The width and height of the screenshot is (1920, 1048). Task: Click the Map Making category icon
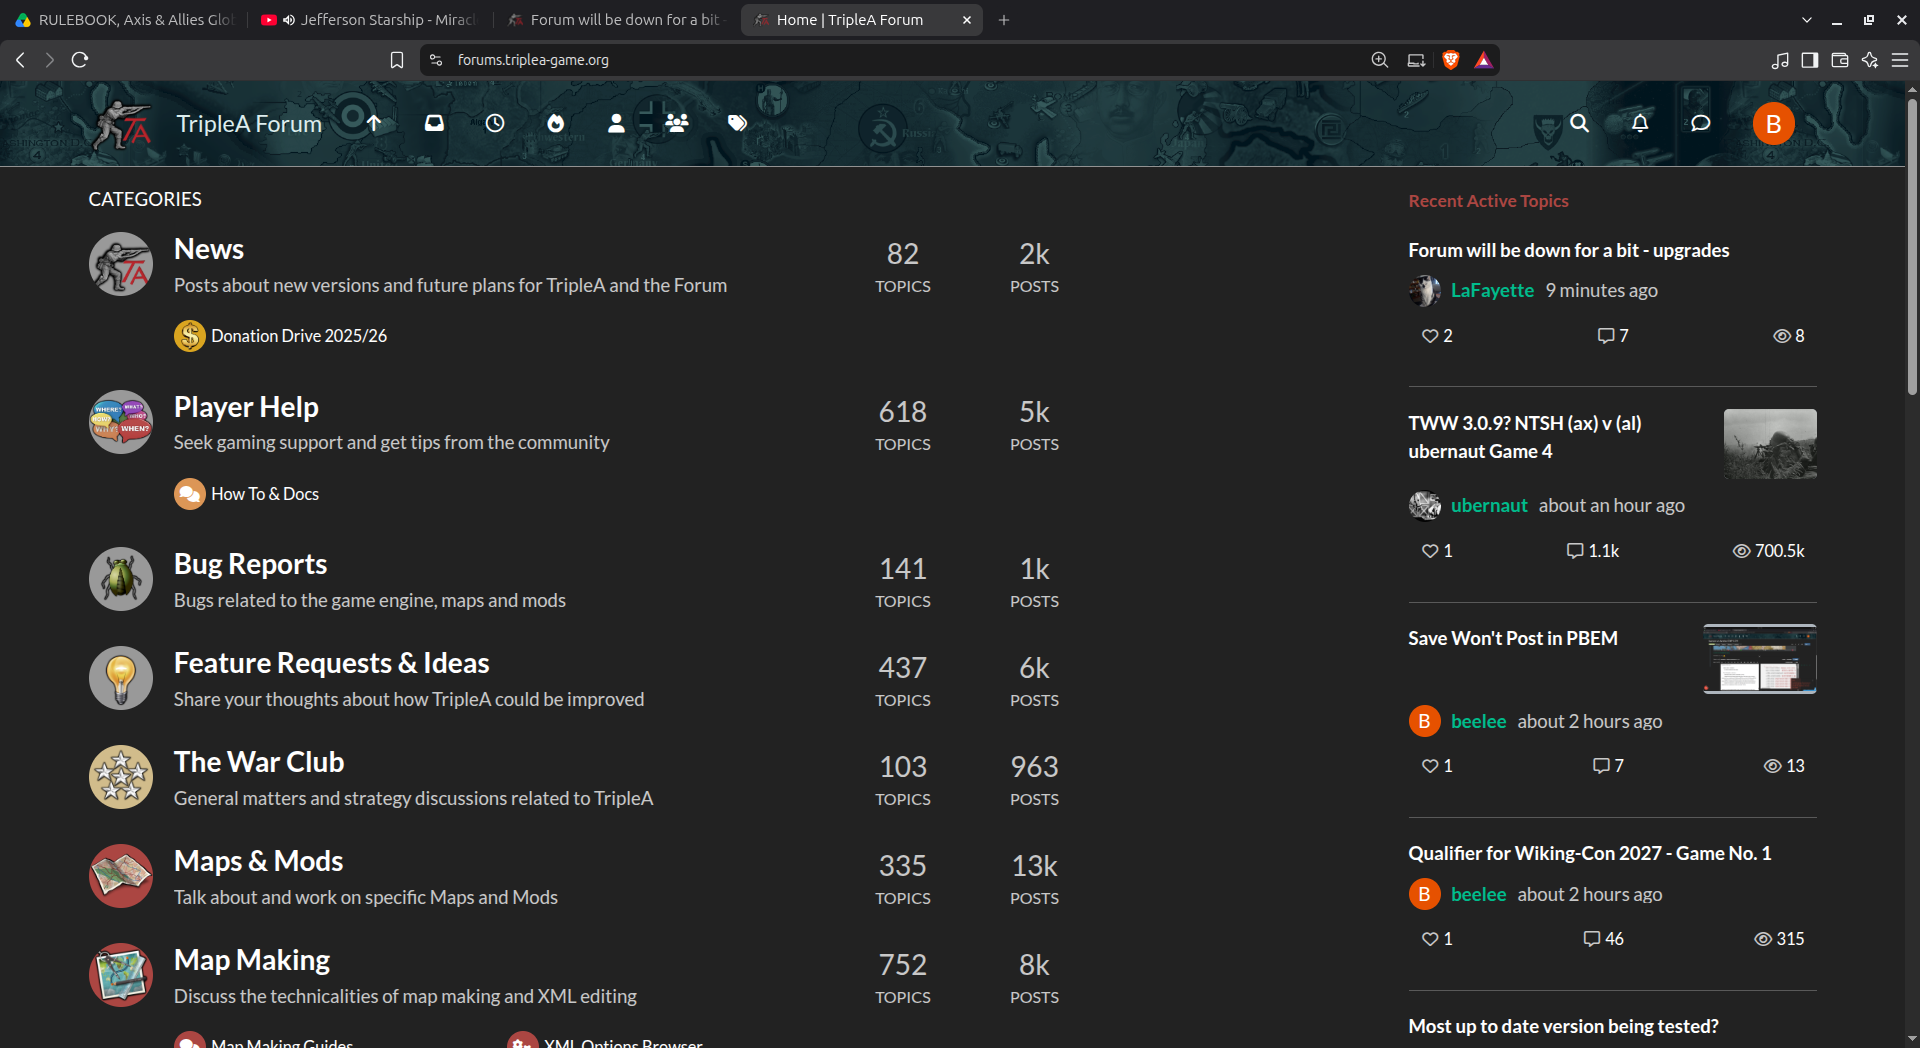pos(121,975)
